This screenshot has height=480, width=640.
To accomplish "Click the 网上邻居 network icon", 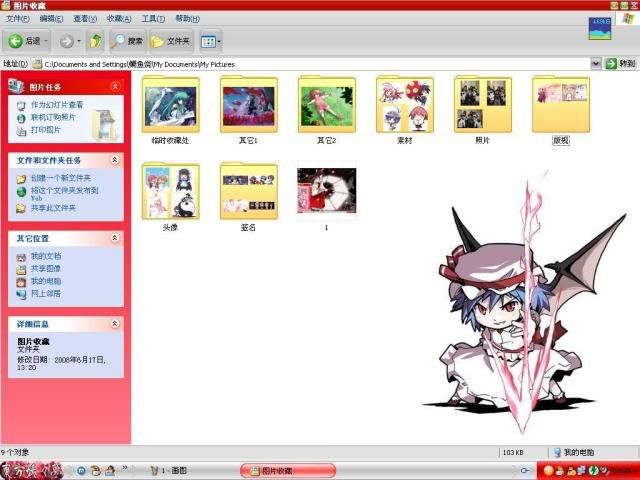I will coord(21,294).
